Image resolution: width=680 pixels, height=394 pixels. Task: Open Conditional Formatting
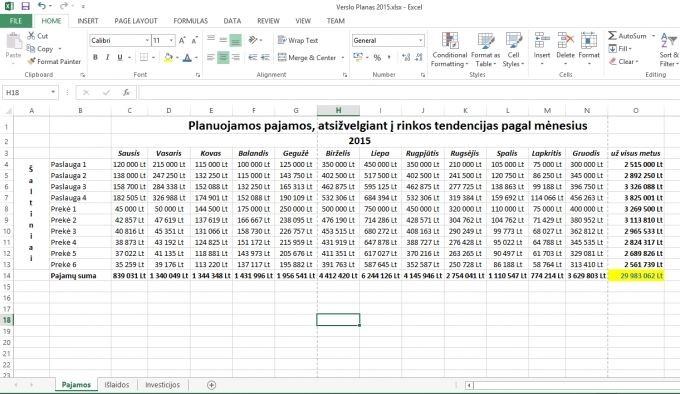pos(450,50)
